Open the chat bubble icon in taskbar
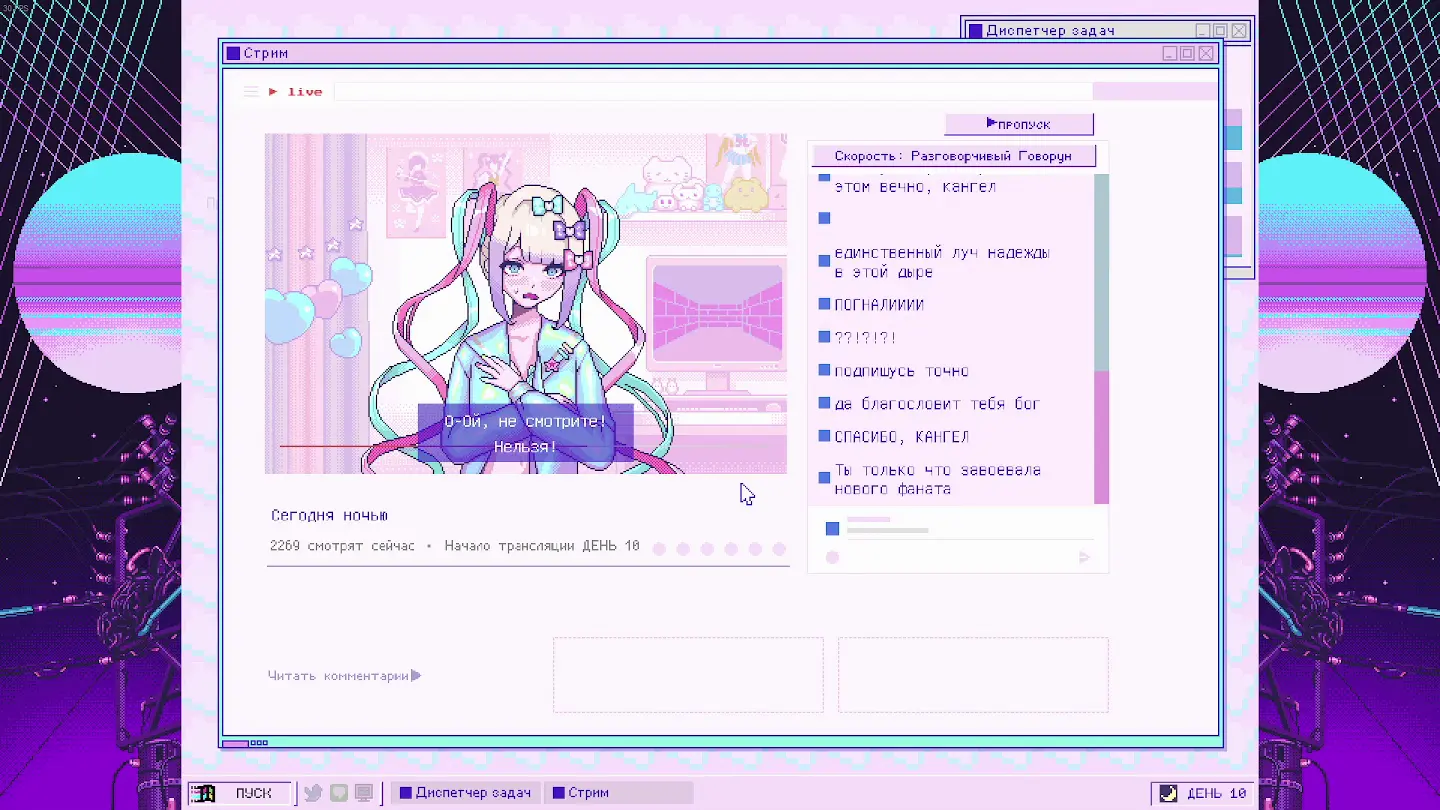The width and height of the screenshot is (1440, 810). click(x=339, y=793)
